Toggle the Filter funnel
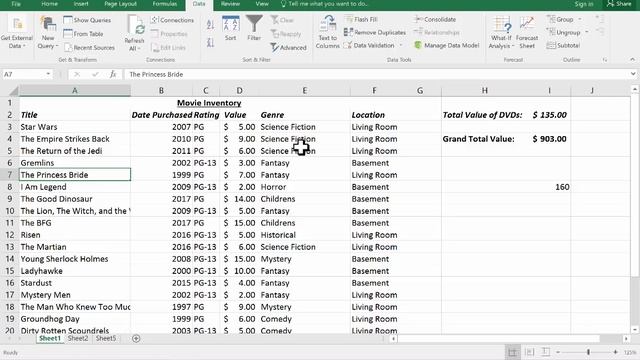The width and height of the screenshot is (640, 360). pyautogui.click(x=254, y=29)
